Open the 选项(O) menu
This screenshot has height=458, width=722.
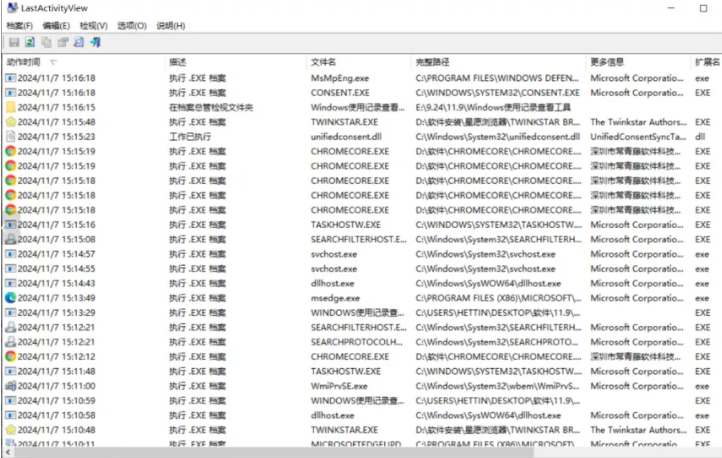131,25
